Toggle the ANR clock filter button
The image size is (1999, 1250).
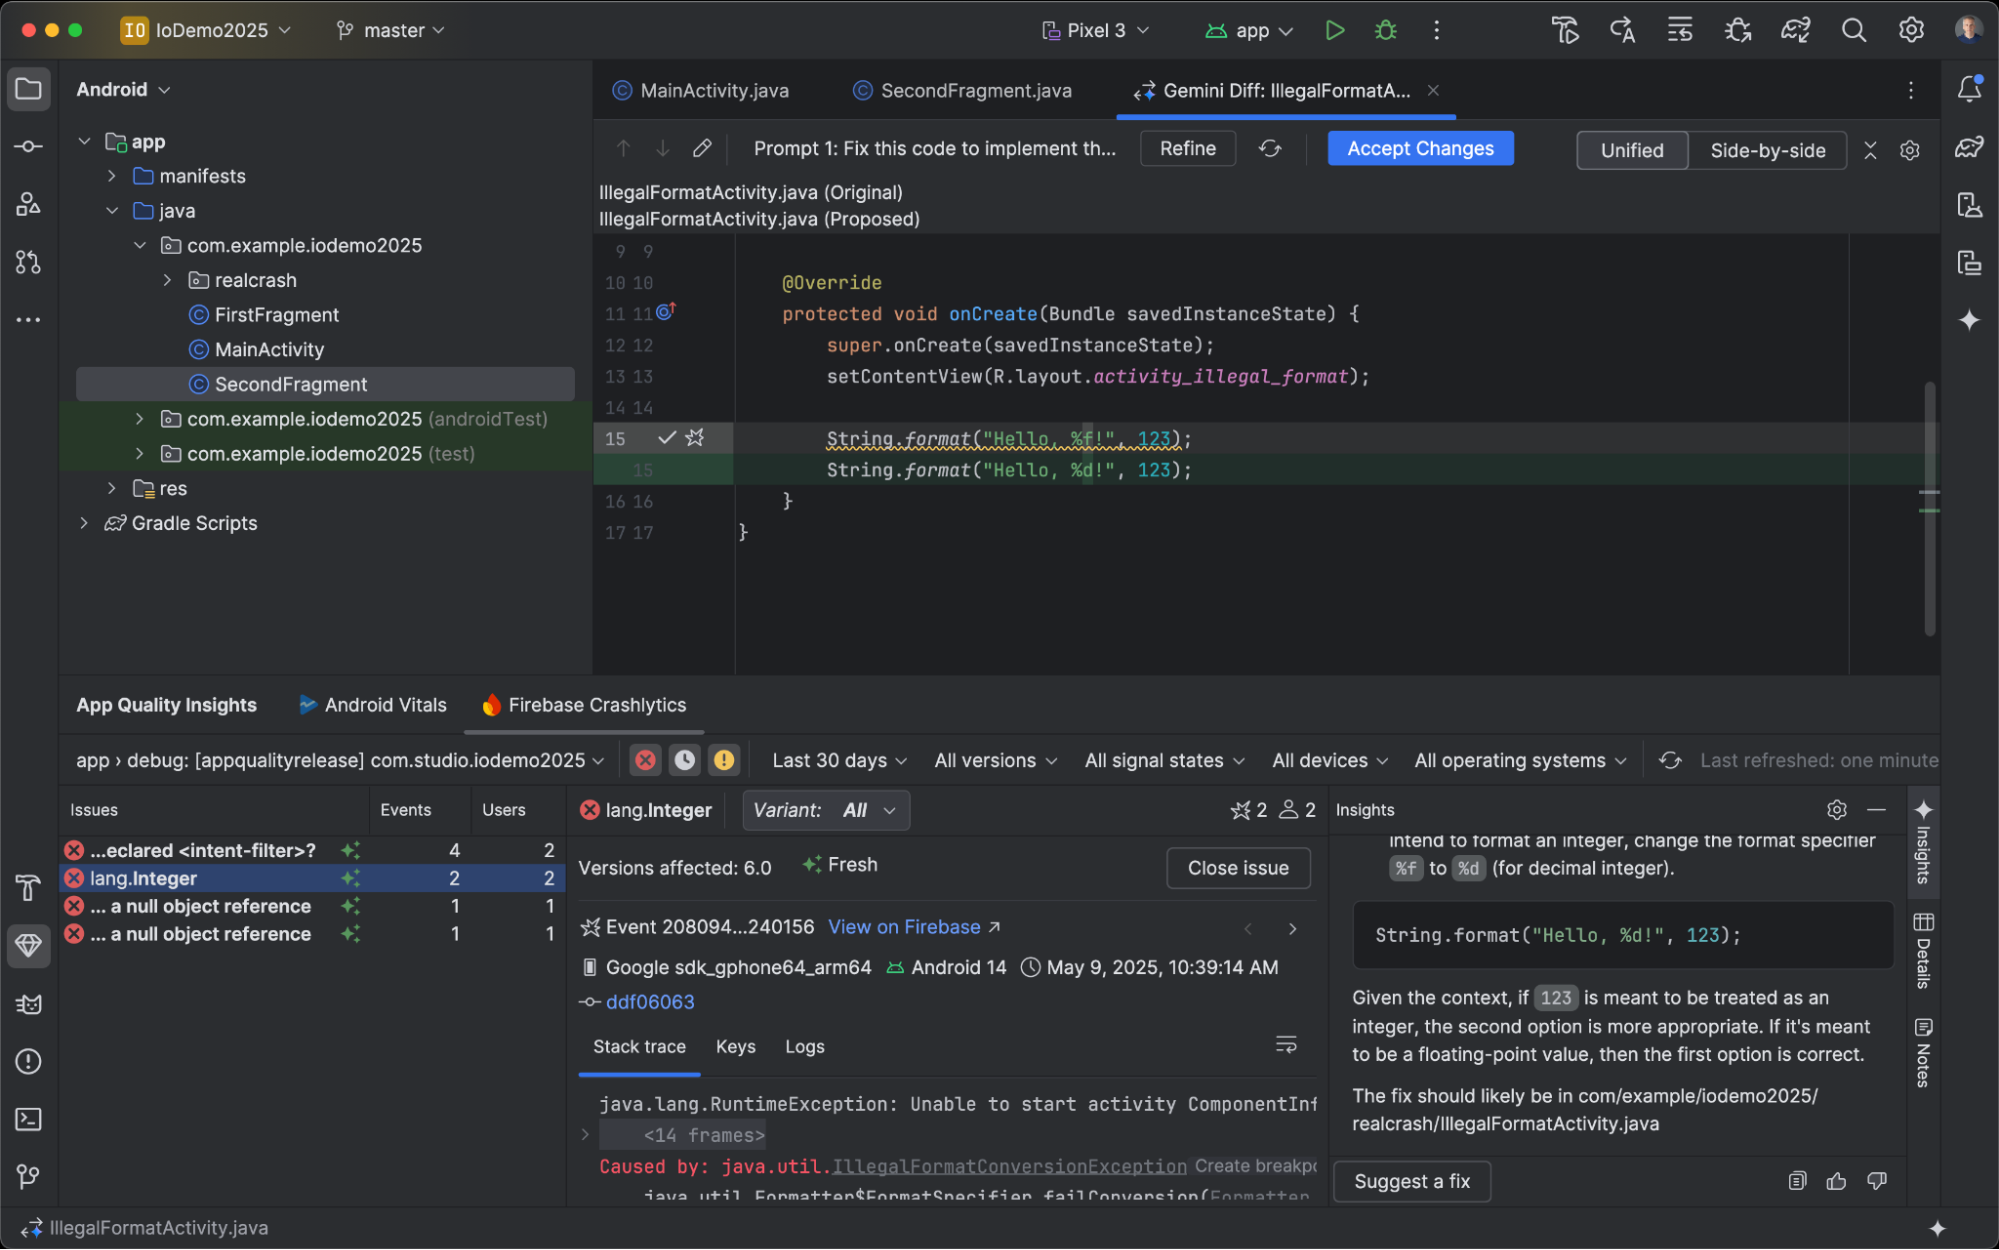tap(685, 760)
